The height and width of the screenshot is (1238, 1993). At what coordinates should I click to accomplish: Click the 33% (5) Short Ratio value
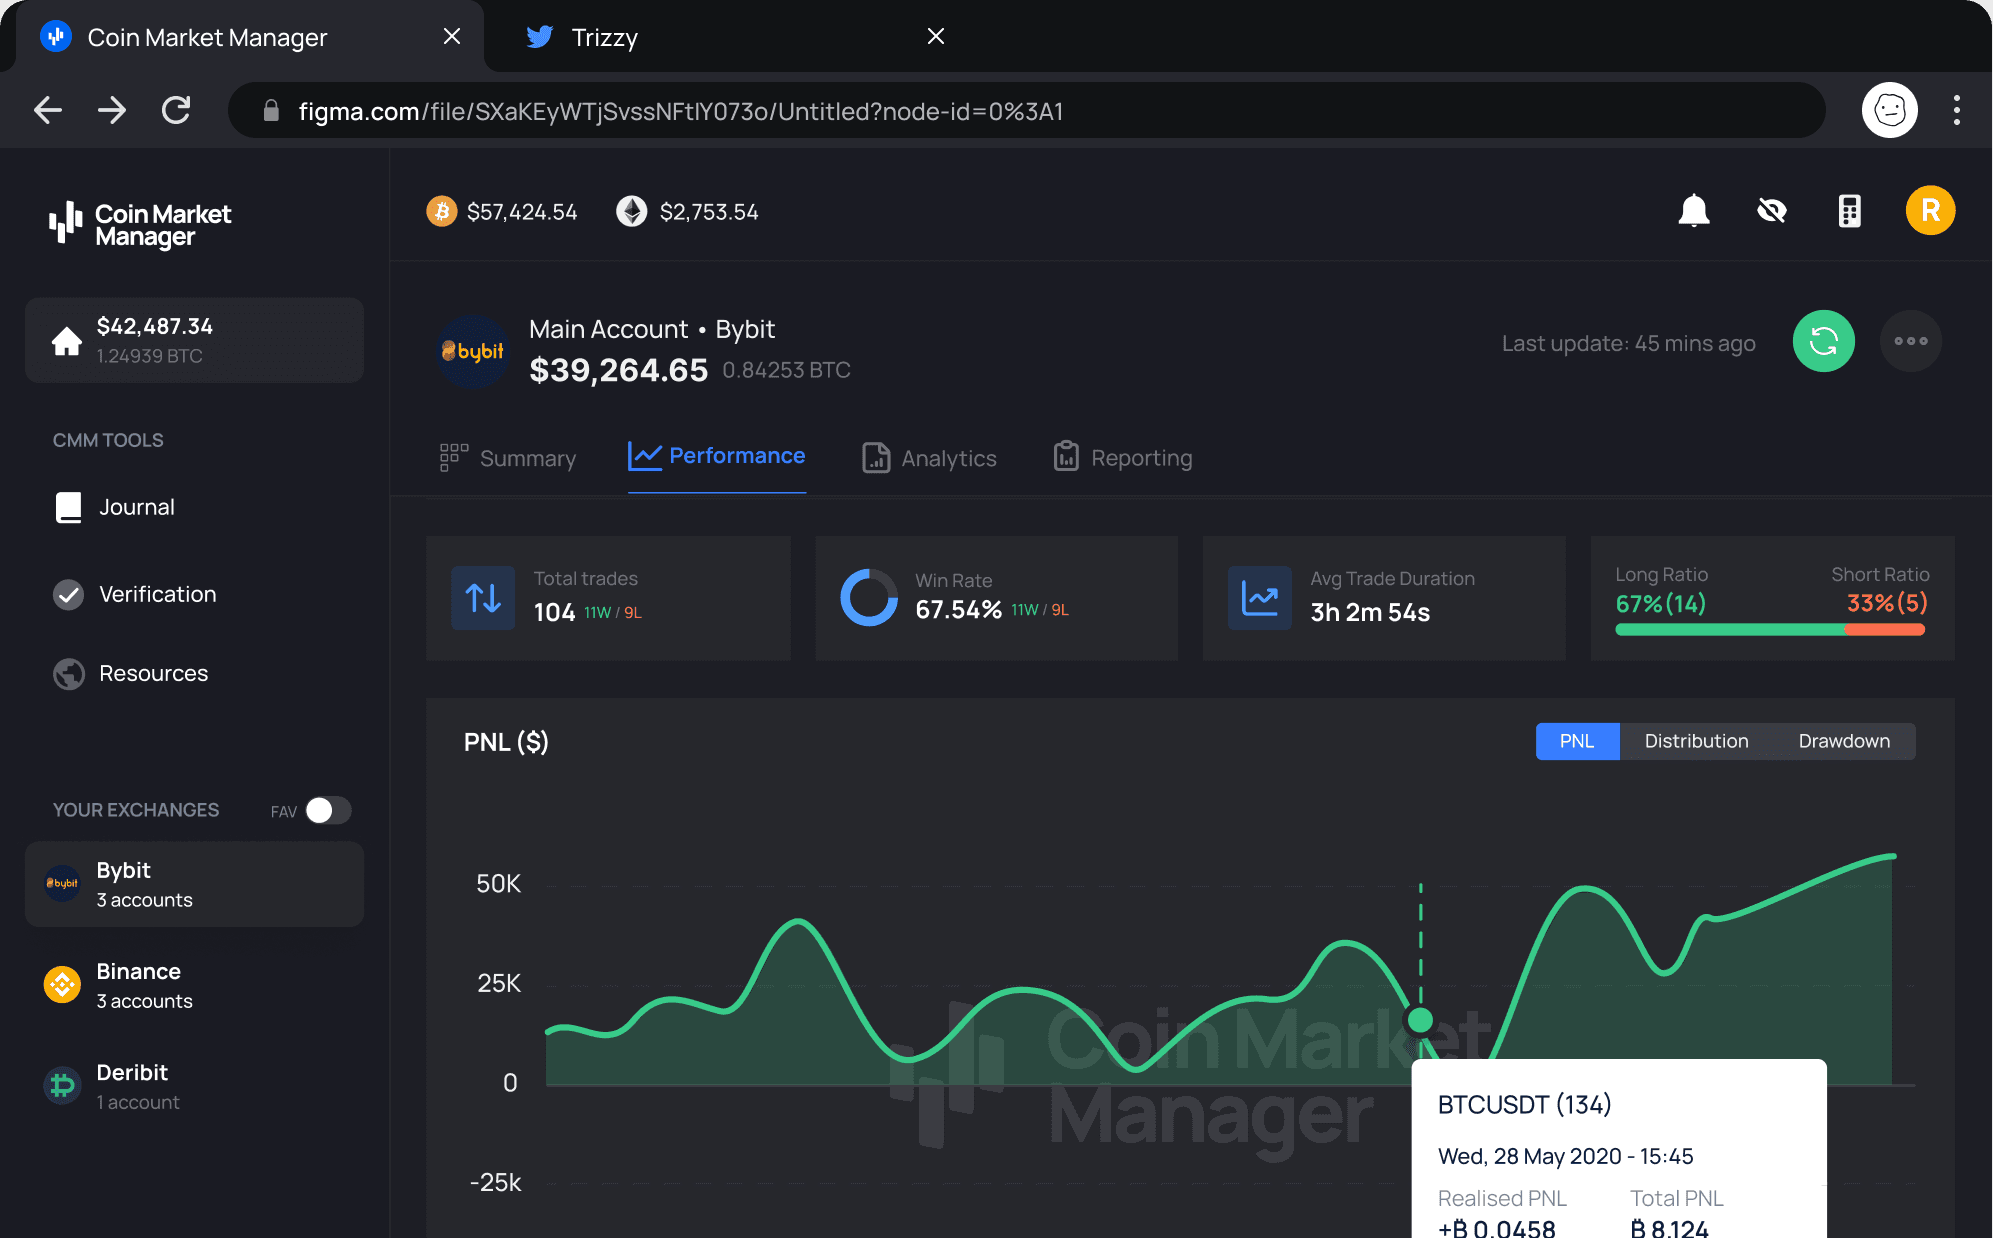point(1886,603)
